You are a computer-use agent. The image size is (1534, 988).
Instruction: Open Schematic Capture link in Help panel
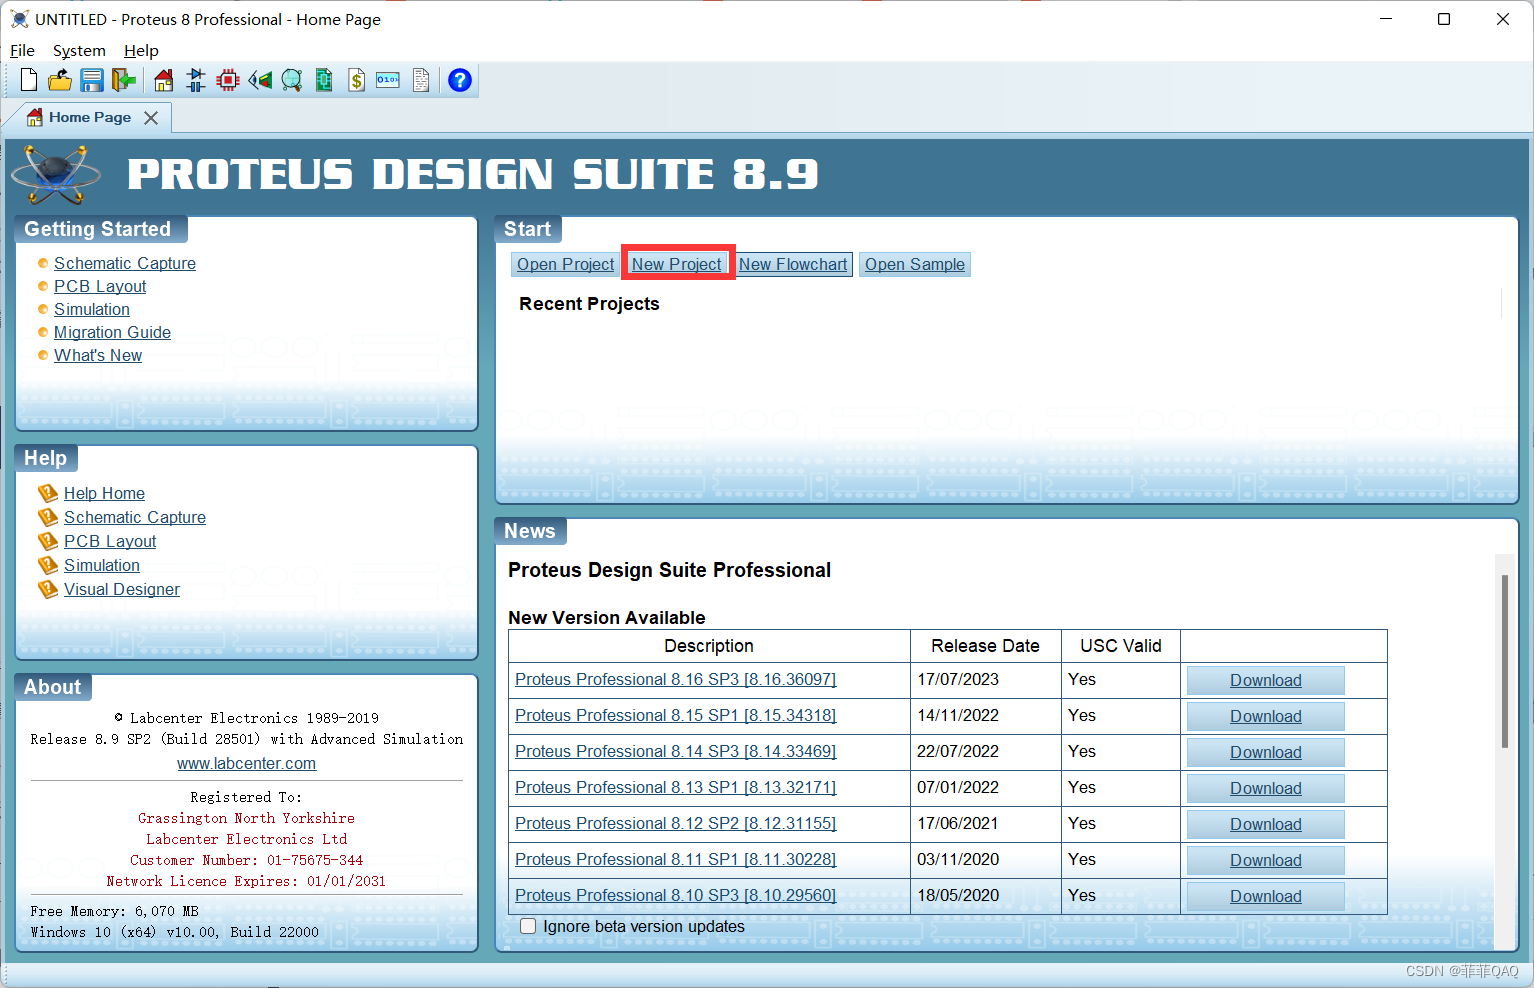(135, 517)
